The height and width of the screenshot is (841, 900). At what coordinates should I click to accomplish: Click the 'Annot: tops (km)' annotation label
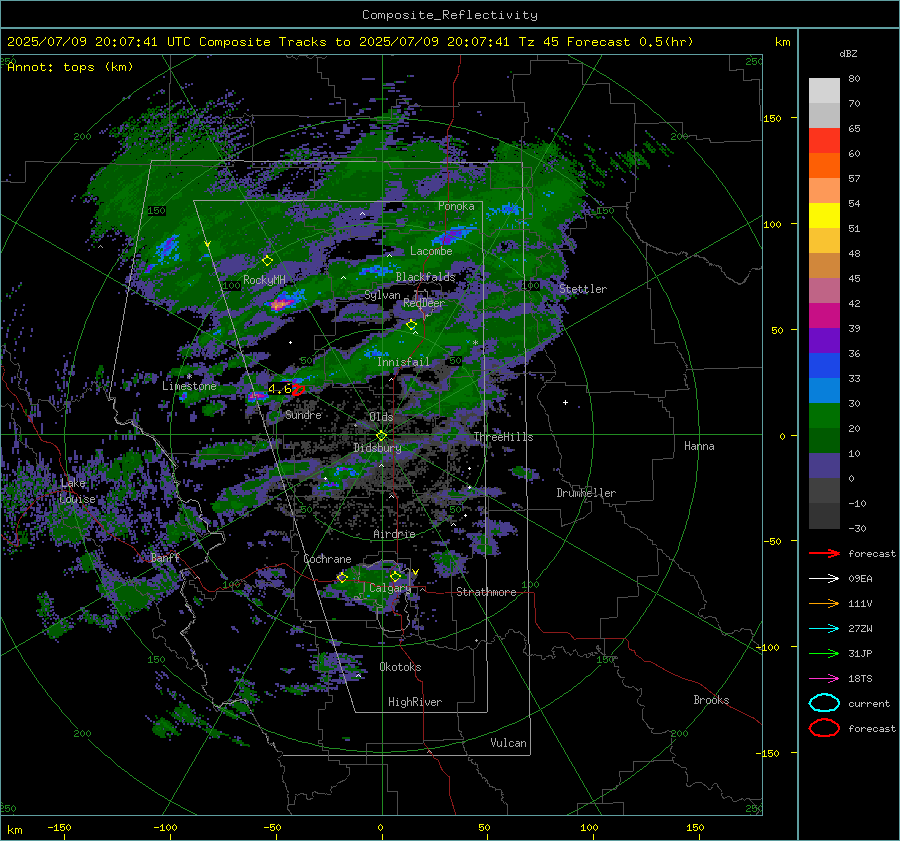point(70,67)
